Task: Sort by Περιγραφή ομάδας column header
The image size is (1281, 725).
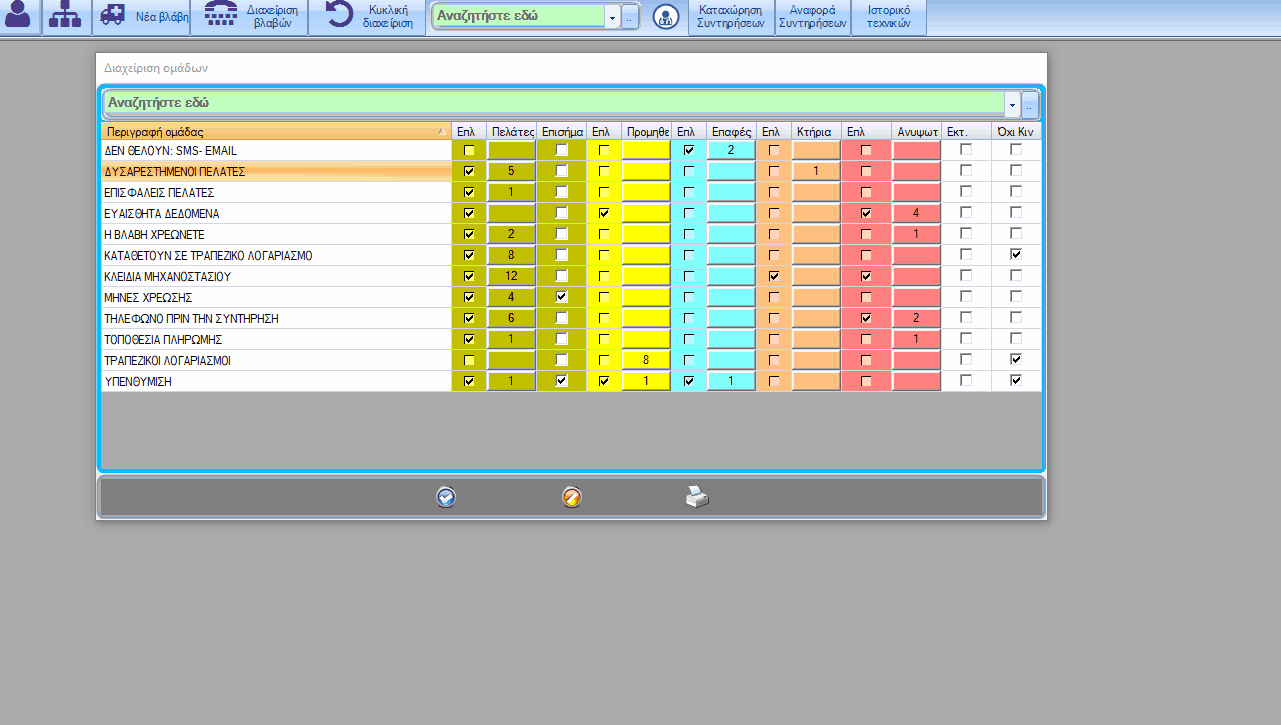Action: coord(275,131)
